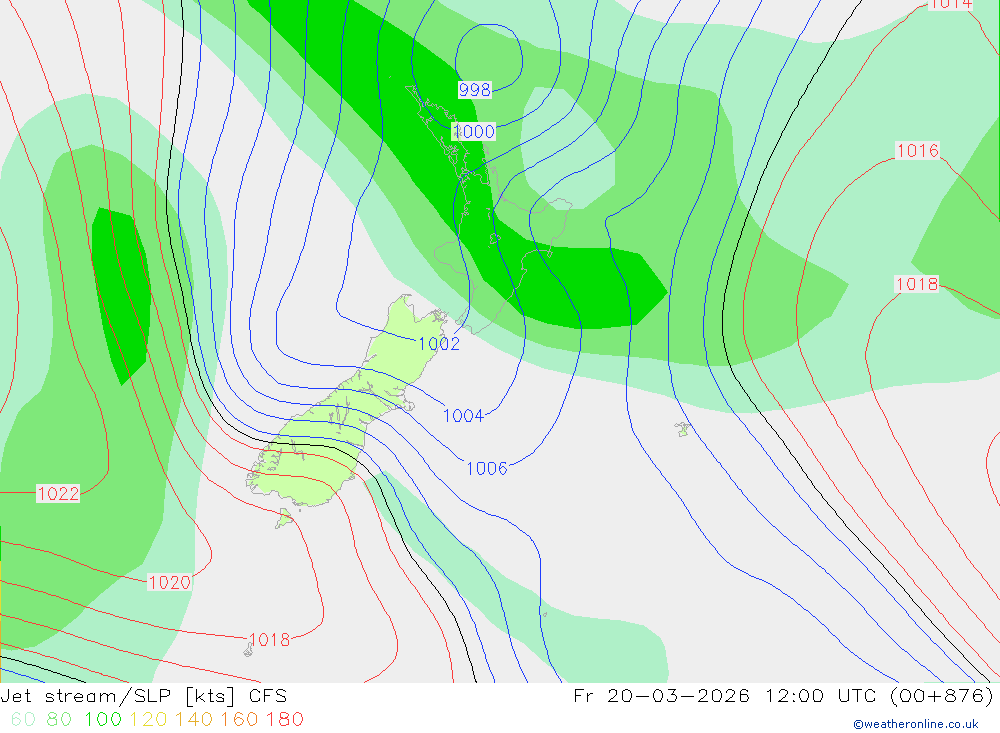Click the 100 kts legend value
The width and height of the screenshot is (1000, 733).
click(x=103, y=720)
